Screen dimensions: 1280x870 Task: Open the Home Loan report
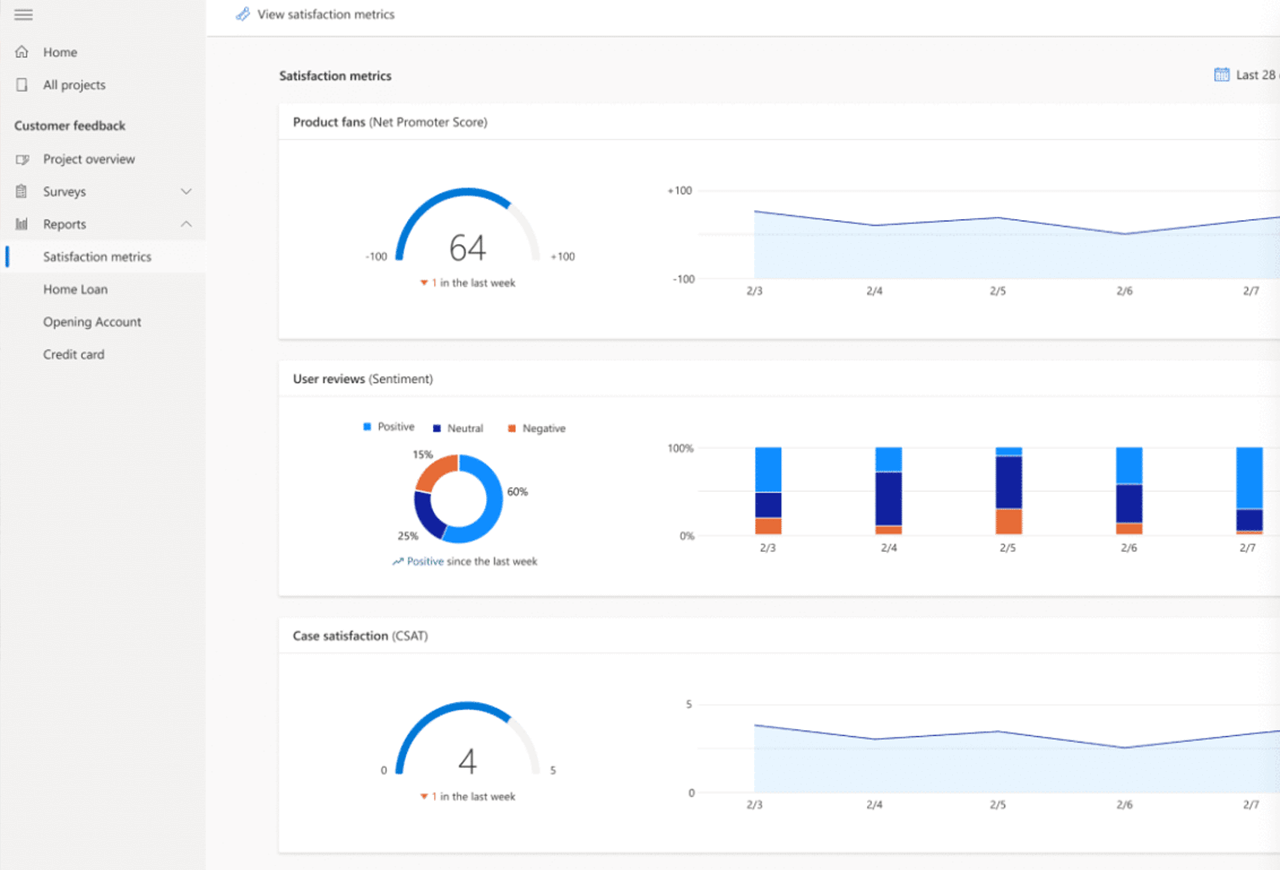click(75, 289)
